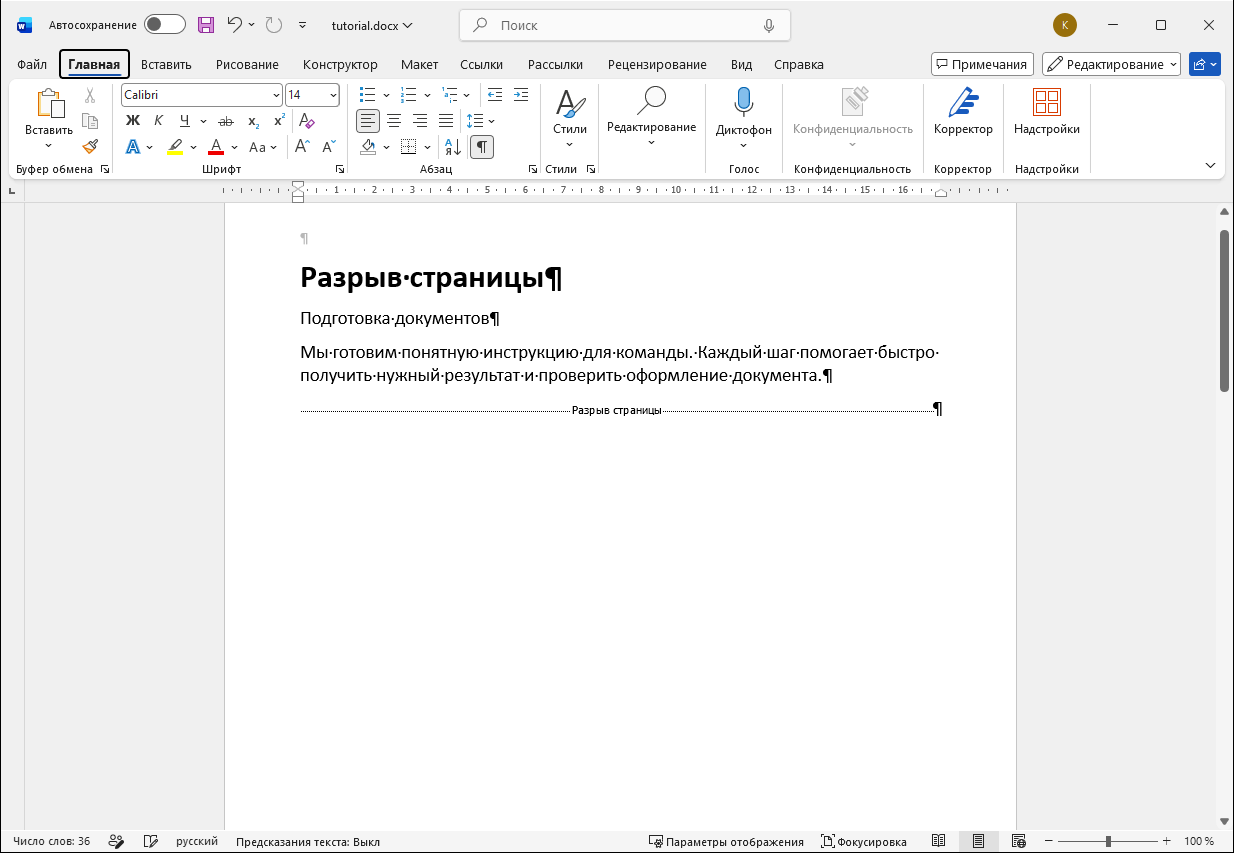Image resolution: width=1234 pixels, height=853 pixels.
Task: Open the bulleted list dropdown arrow
Action: coord(385,95)
